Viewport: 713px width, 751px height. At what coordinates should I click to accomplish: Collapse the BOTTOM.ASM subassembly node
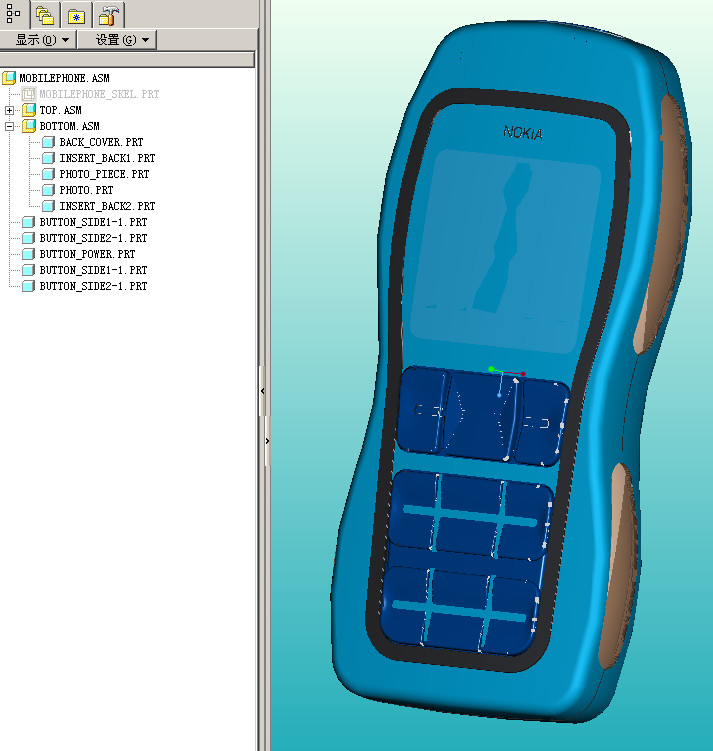tap(9, 126)
